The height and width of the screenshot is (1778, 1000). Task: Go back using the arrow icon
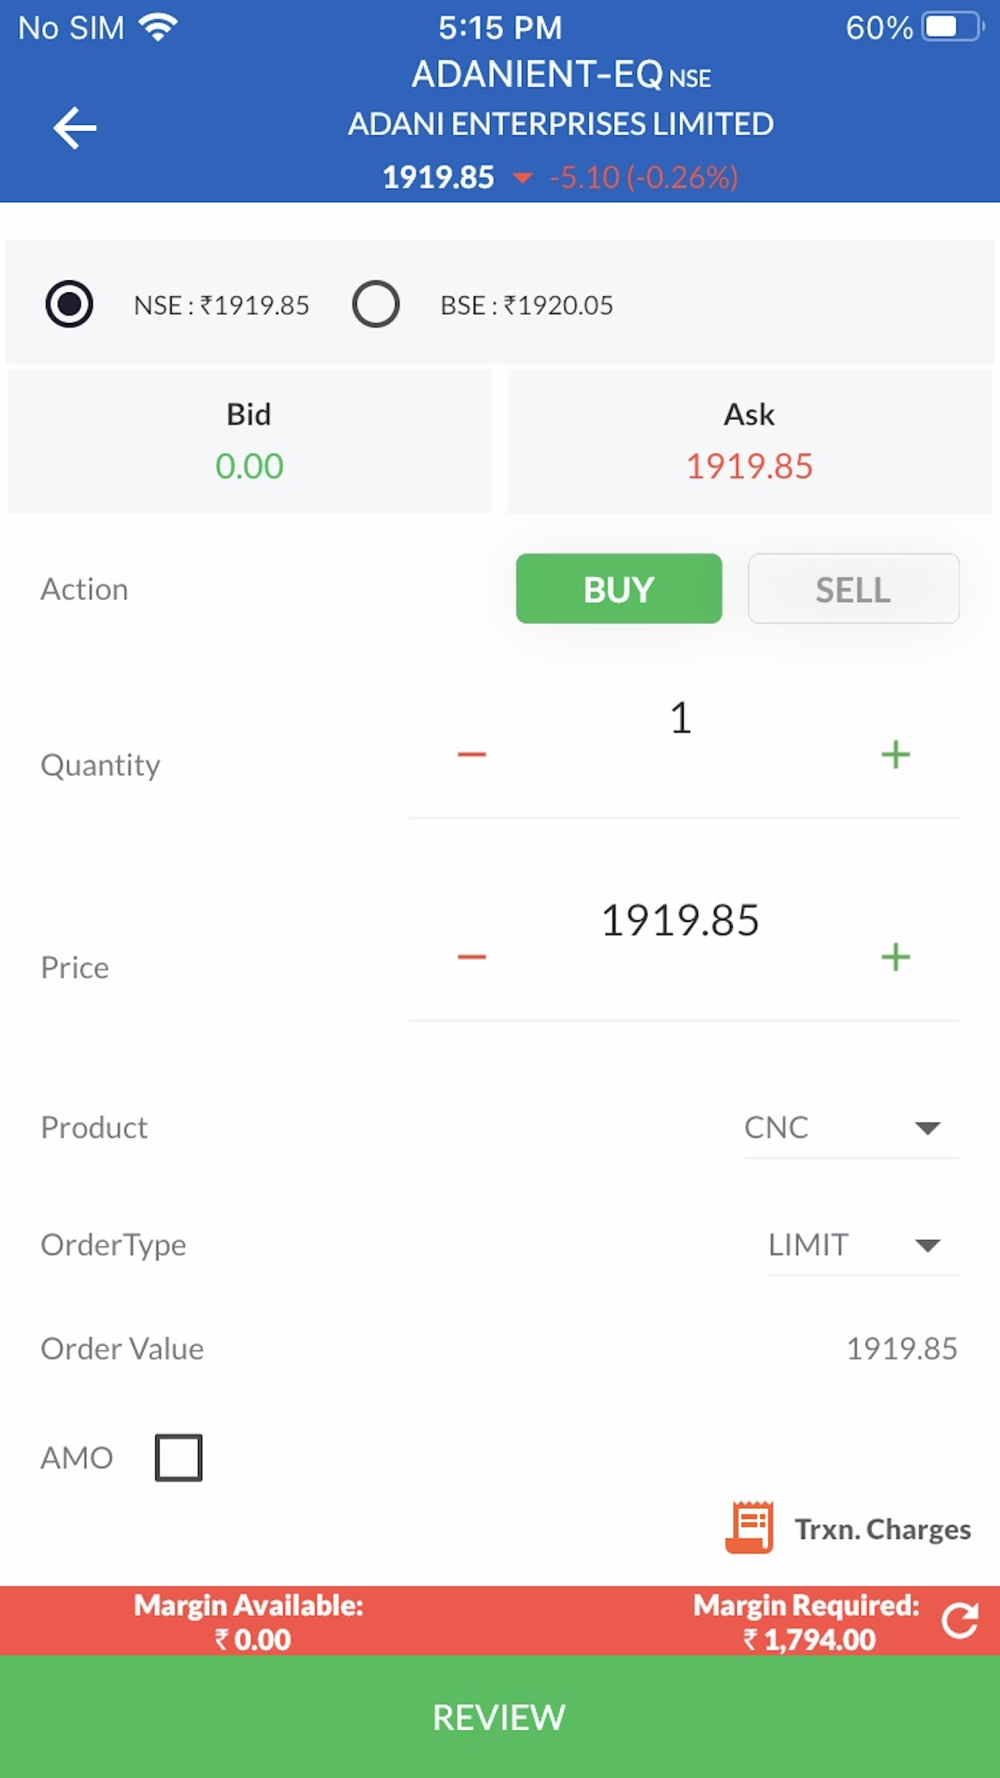coord(75,128)
